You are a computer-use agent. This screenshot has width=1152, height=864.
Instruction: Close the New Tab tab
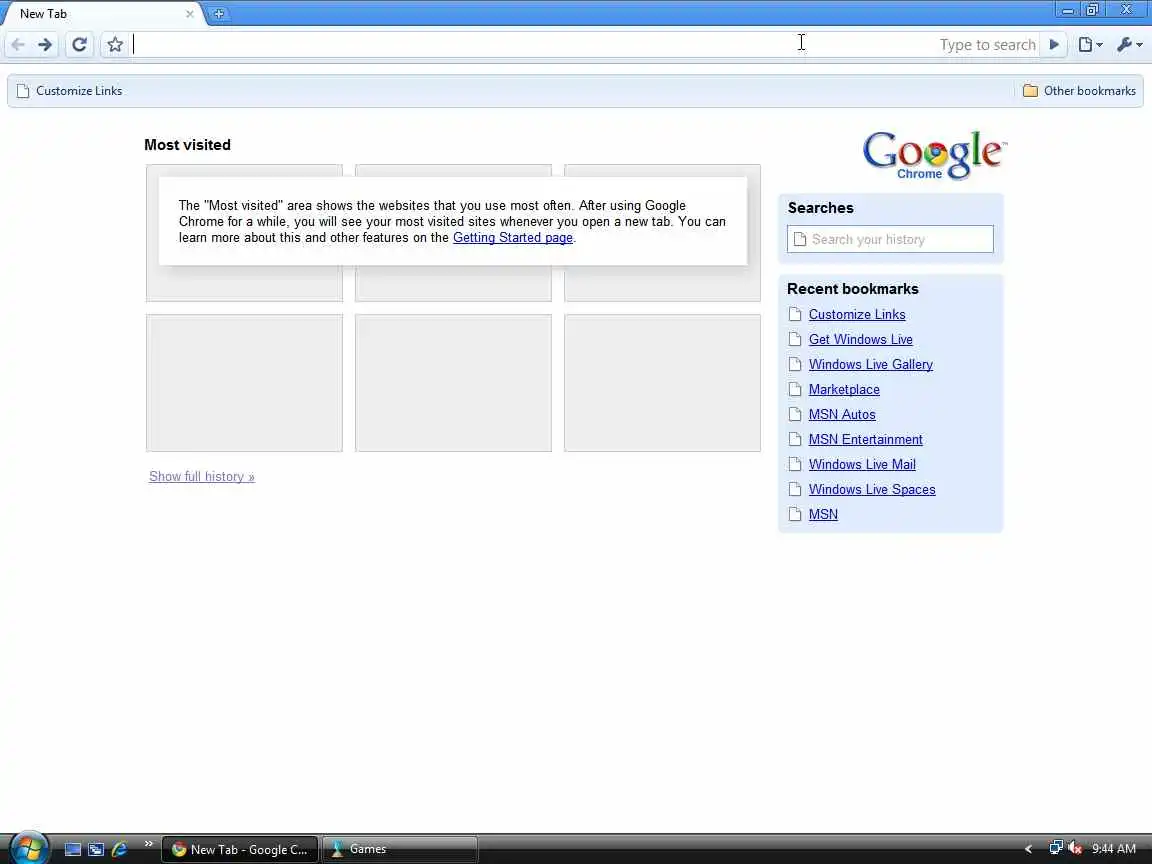190,14
